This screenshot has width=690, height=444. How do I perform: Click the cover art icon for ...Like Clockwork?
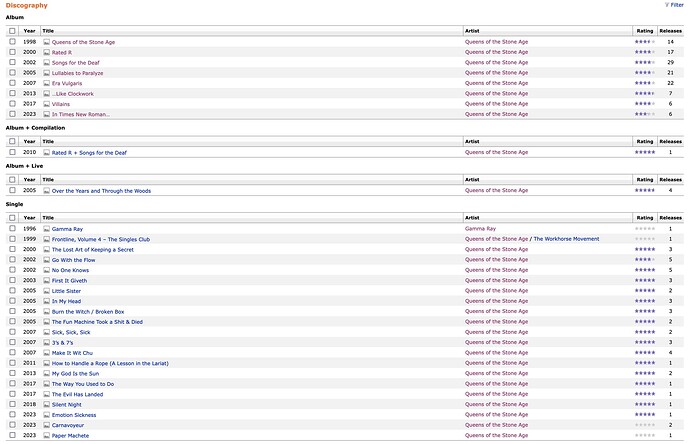[x=47, y=94]
